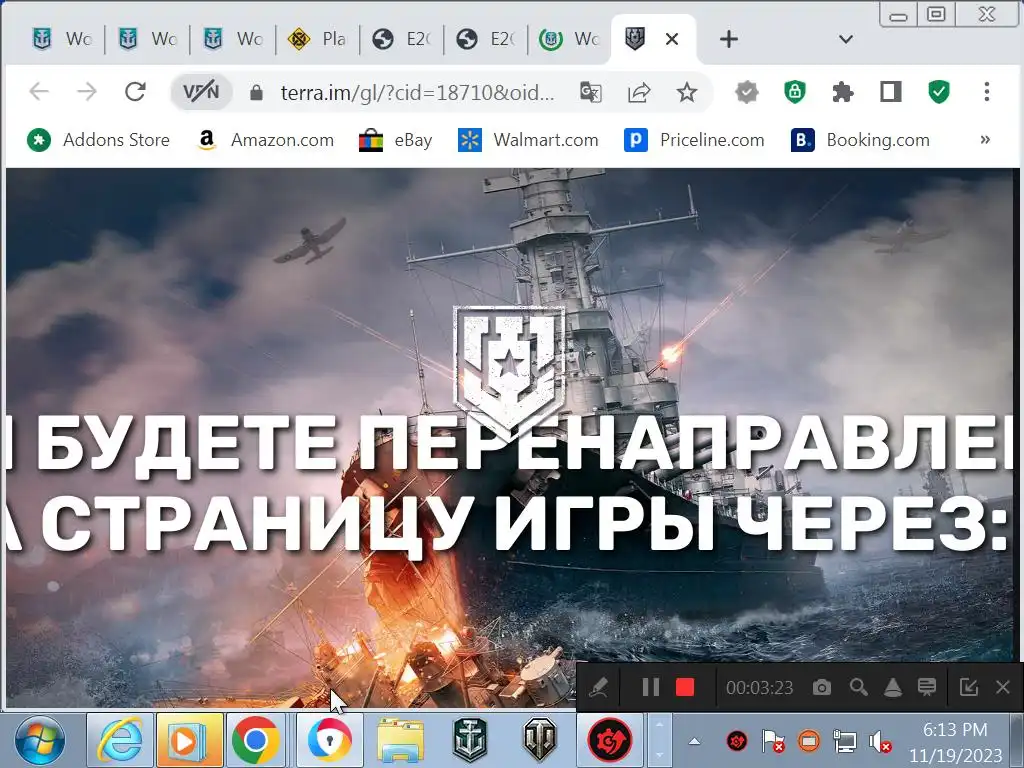This screenshot has width=1024, height=768.
Task: Switch to Google Chrome in taskbar
Action: [x=256, y=741]
